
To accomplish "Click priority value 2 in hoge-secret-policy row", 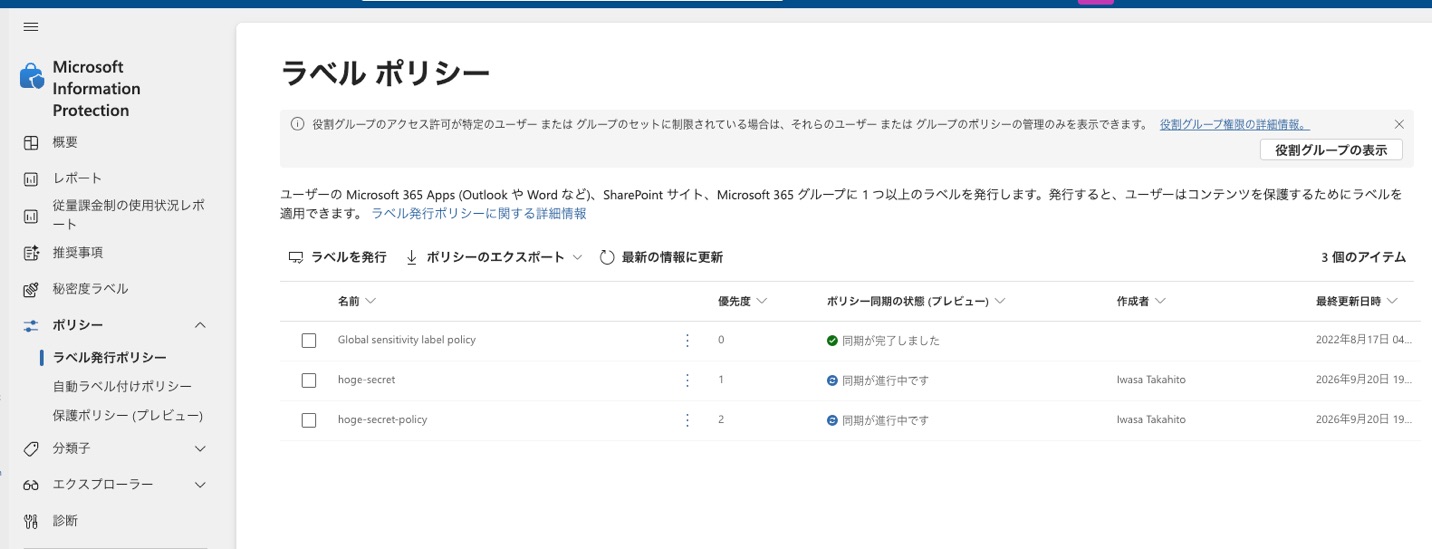I will [721, 420].
